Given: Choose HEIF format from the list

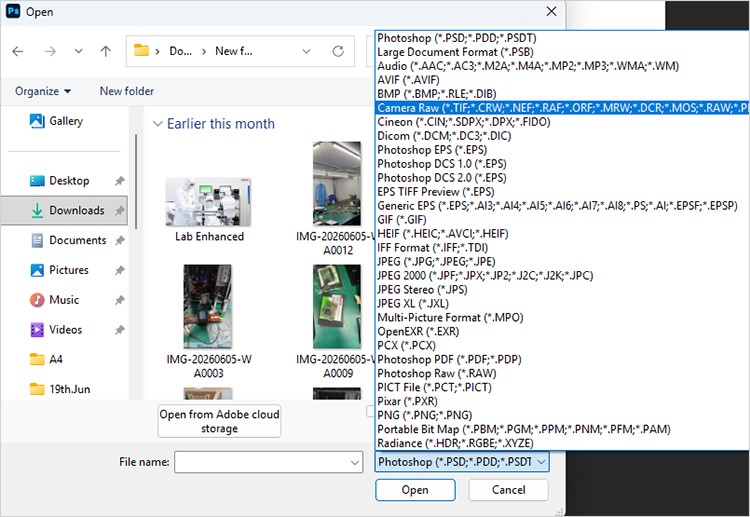Looking at the screenshot, I should click(x=562, y=233).
